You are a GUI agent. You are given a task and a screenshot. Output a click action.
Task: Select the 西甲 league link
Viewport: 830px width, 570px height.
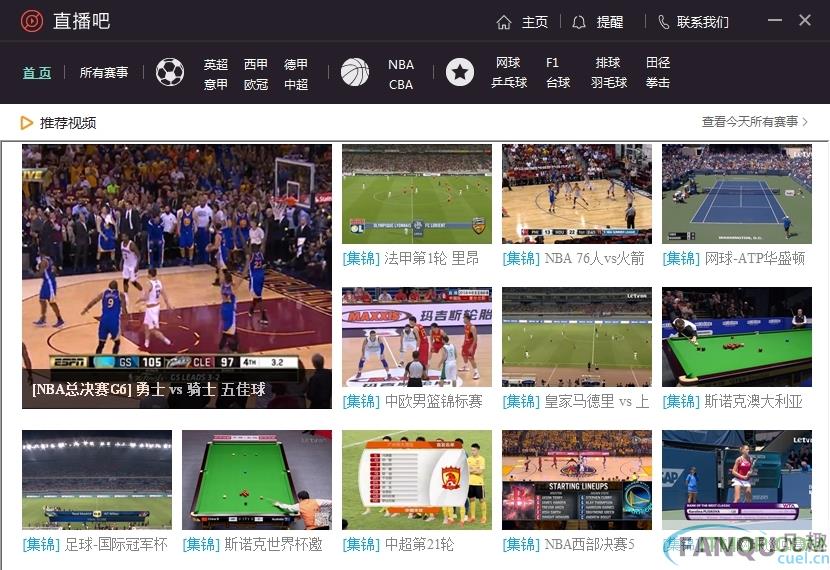(x=256, y=65)
